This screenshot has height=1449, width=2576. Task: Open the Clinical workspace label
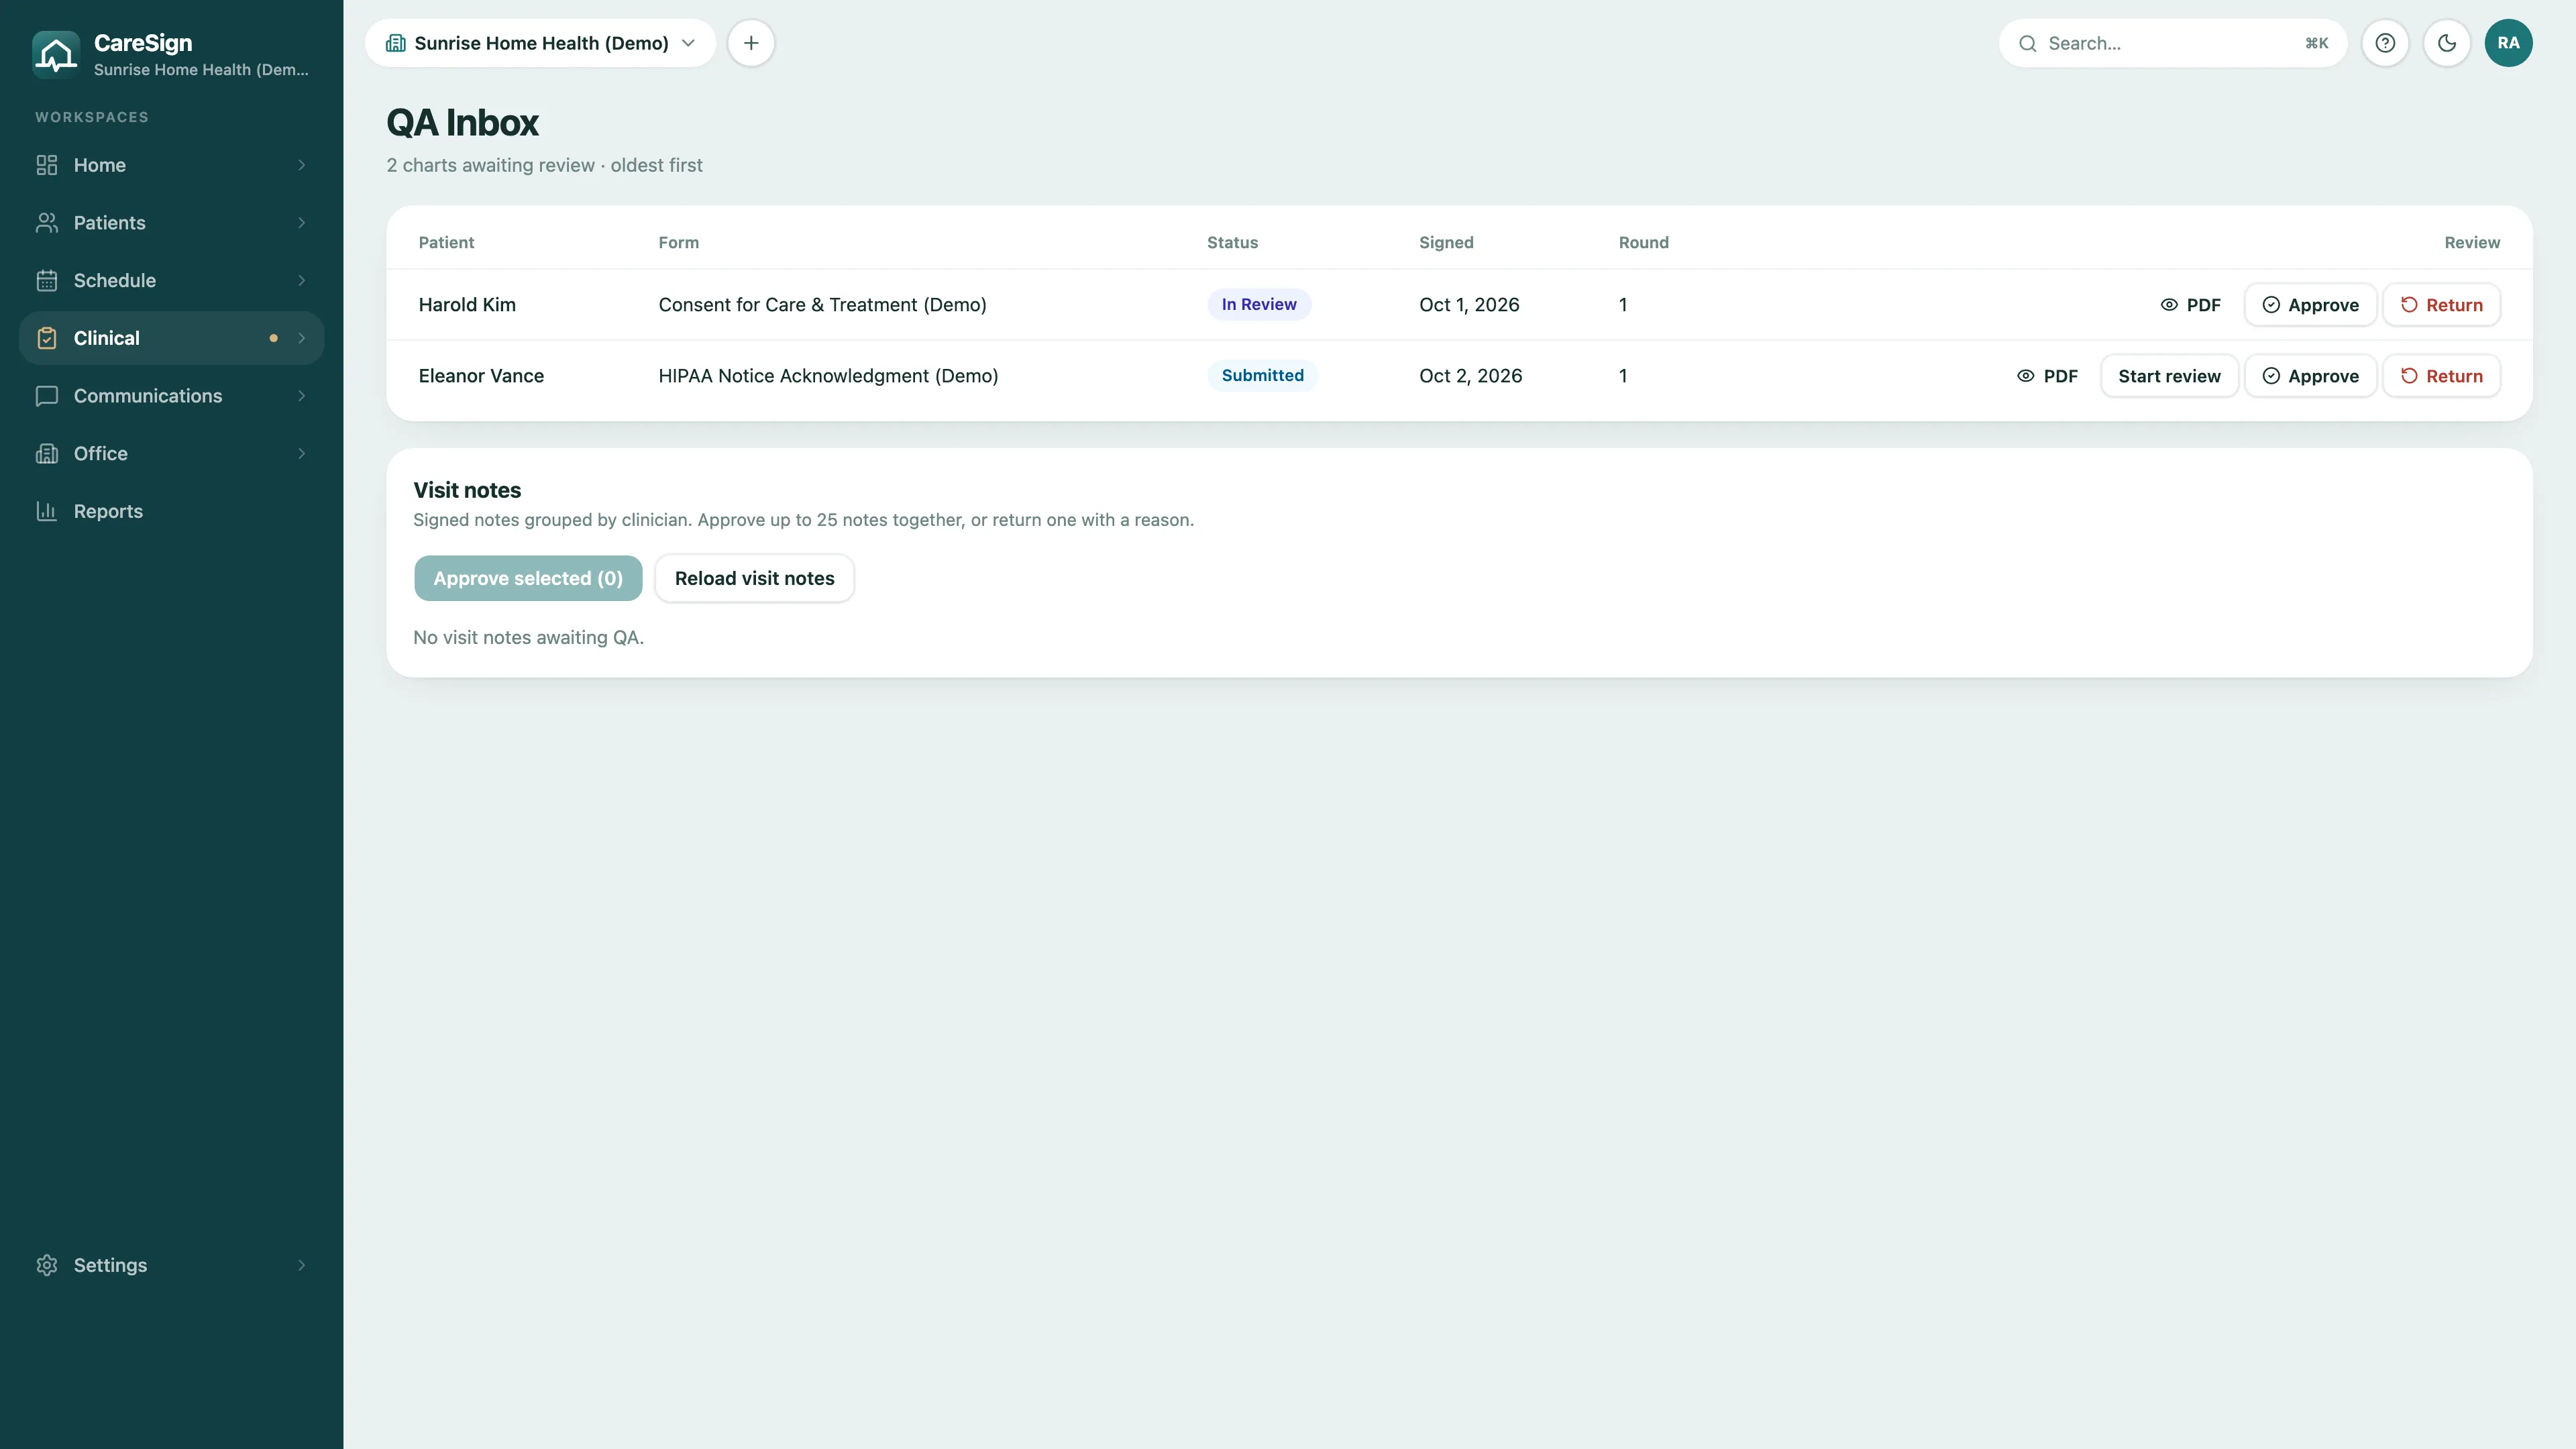[x=106, y=338]
